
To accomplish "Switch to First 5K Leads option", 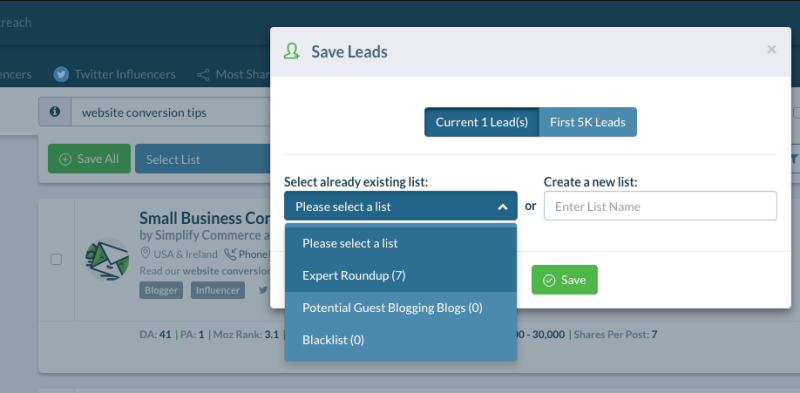I will 588,122.
